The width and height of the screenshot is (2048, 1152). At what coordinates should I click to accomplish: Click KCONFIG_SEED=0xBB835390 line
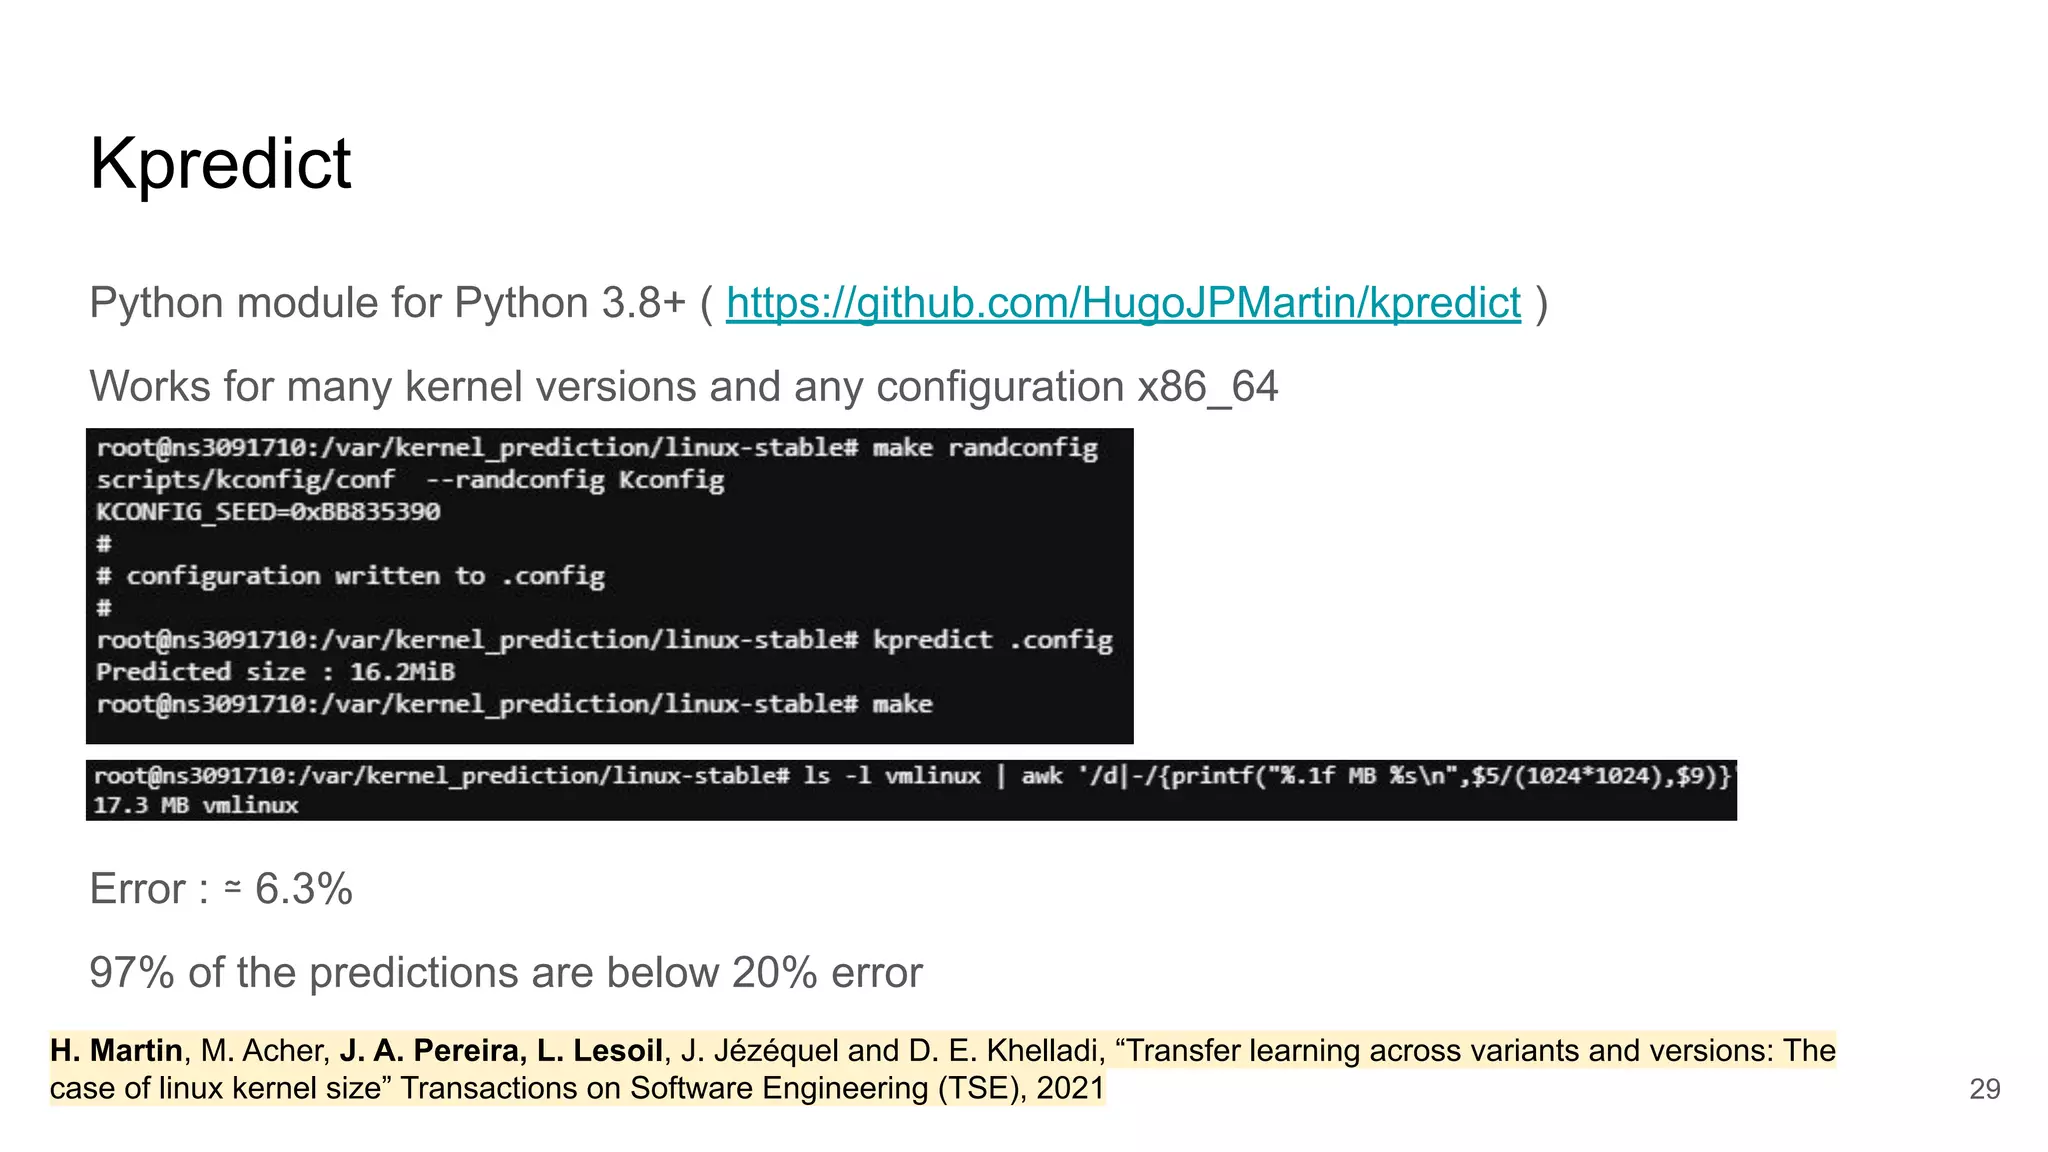[268, 512]
